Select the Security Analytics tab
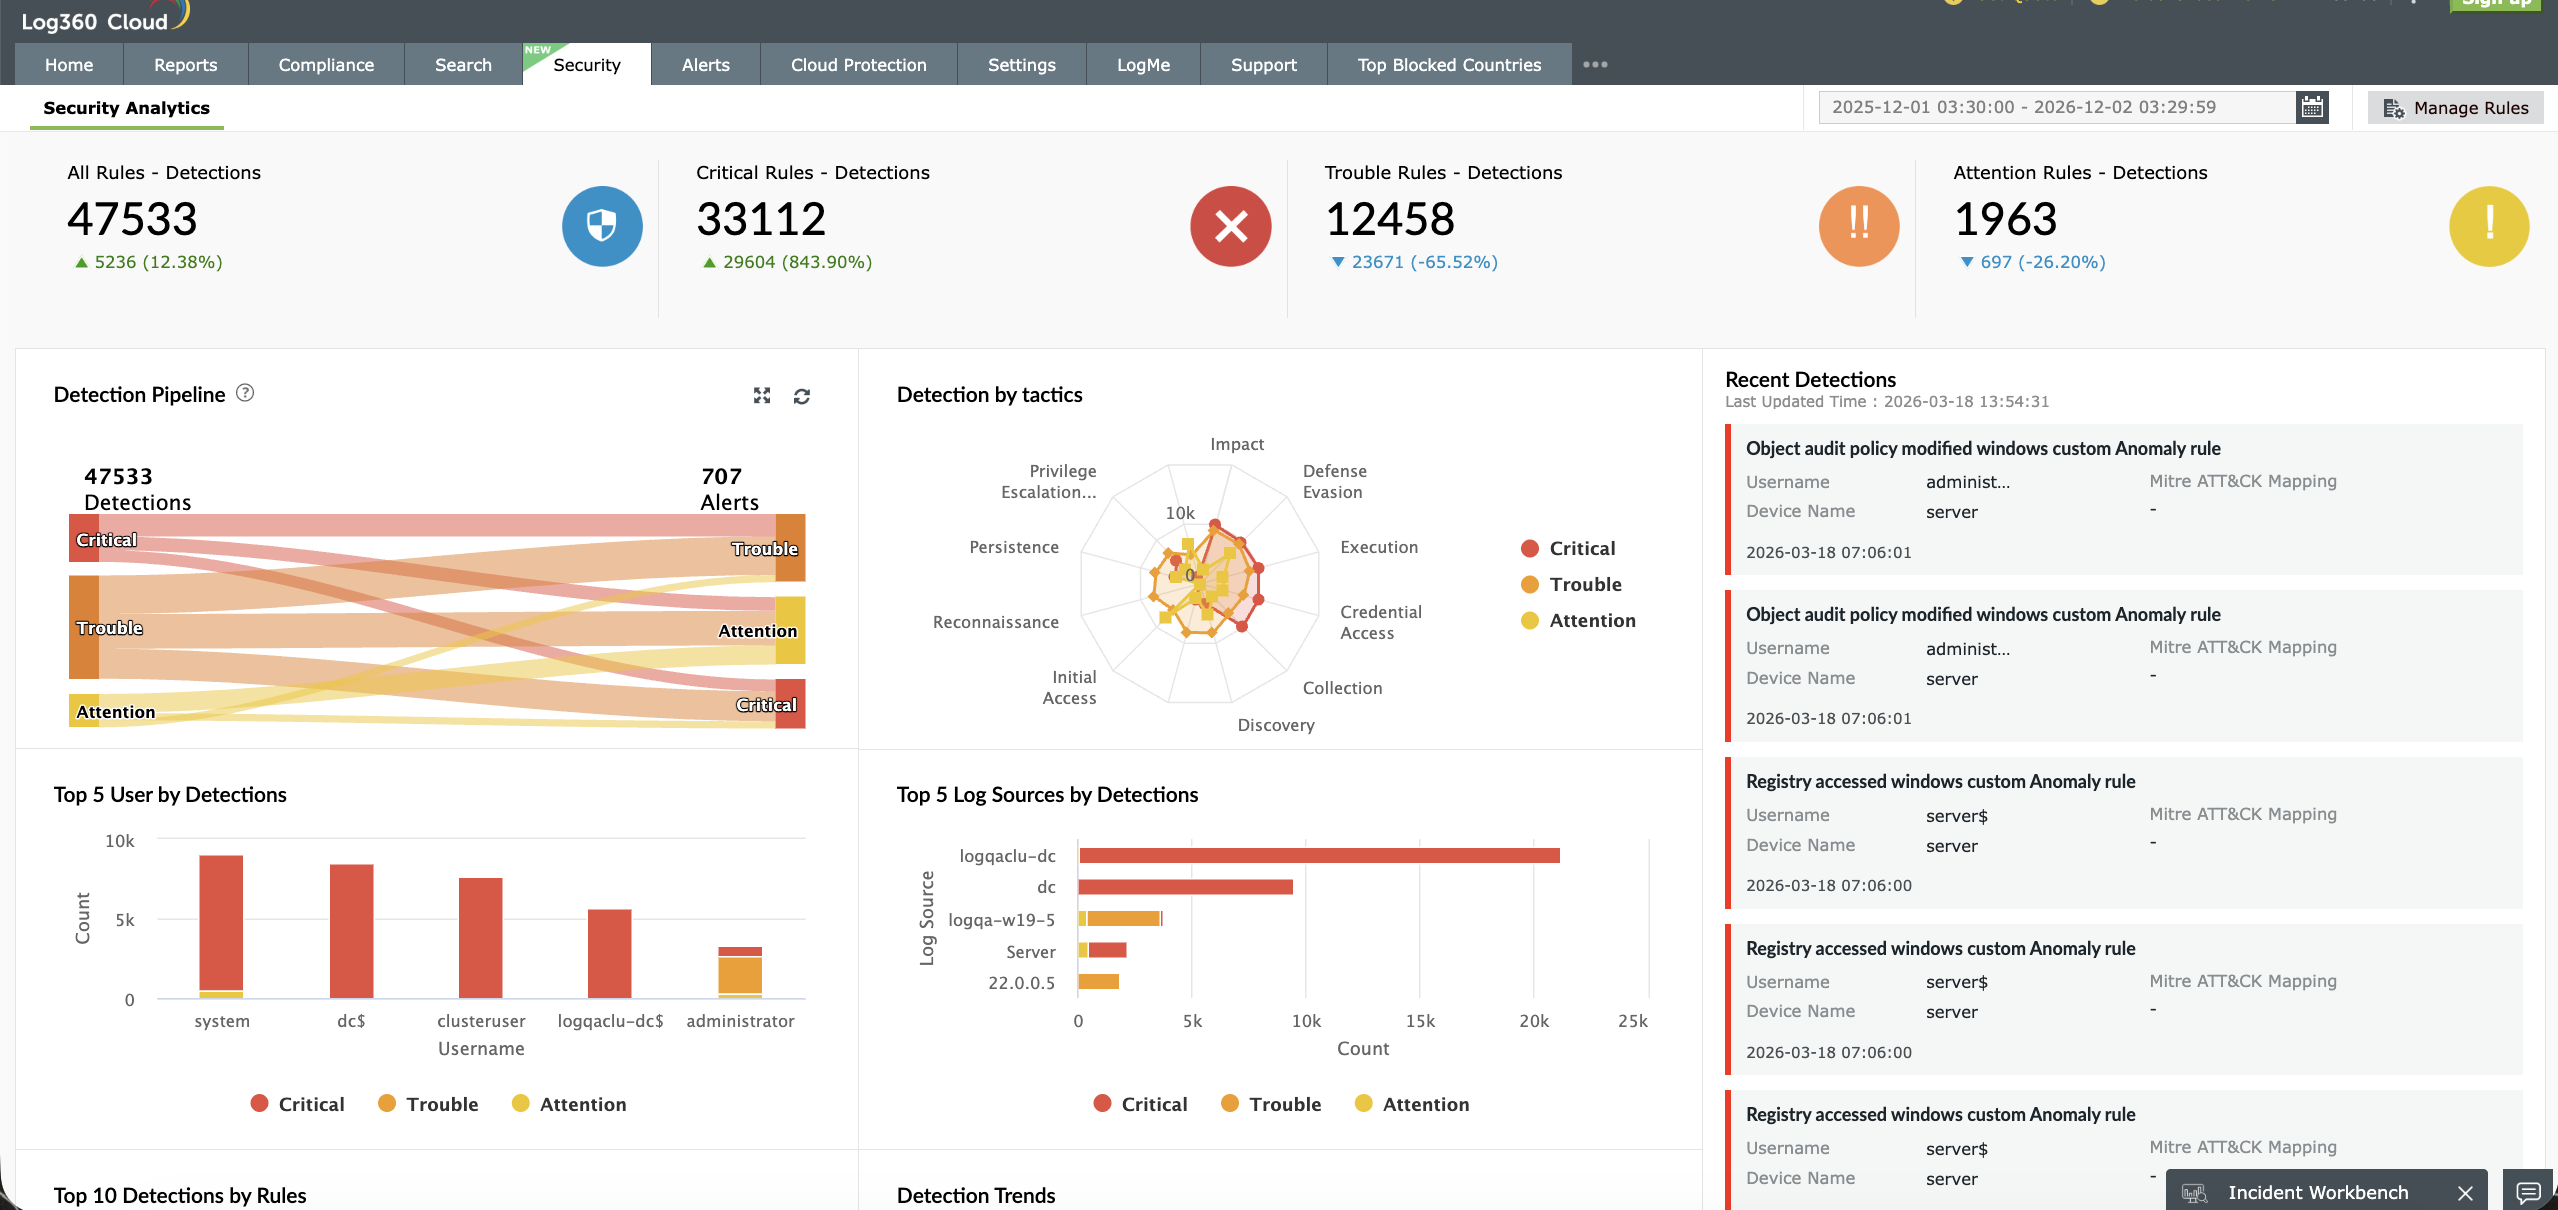The height and width of the screenshot is (1210, 2558). coord(126,107)
